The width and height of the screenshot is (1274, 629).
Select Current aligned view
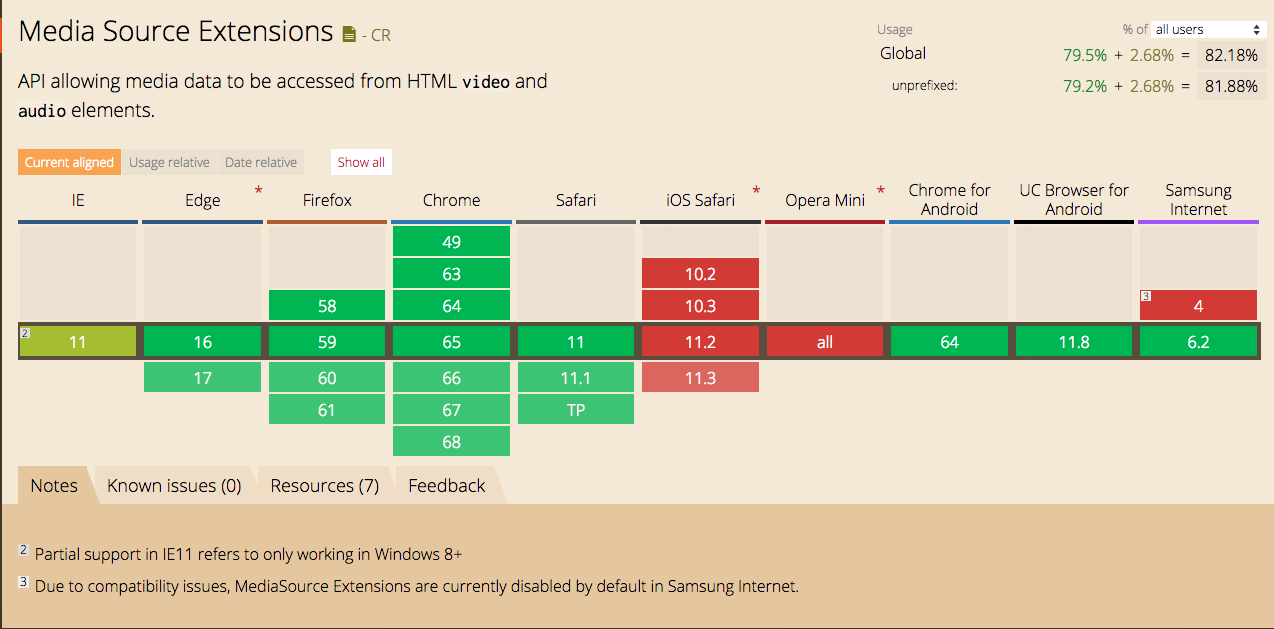(x=69, y=162)
